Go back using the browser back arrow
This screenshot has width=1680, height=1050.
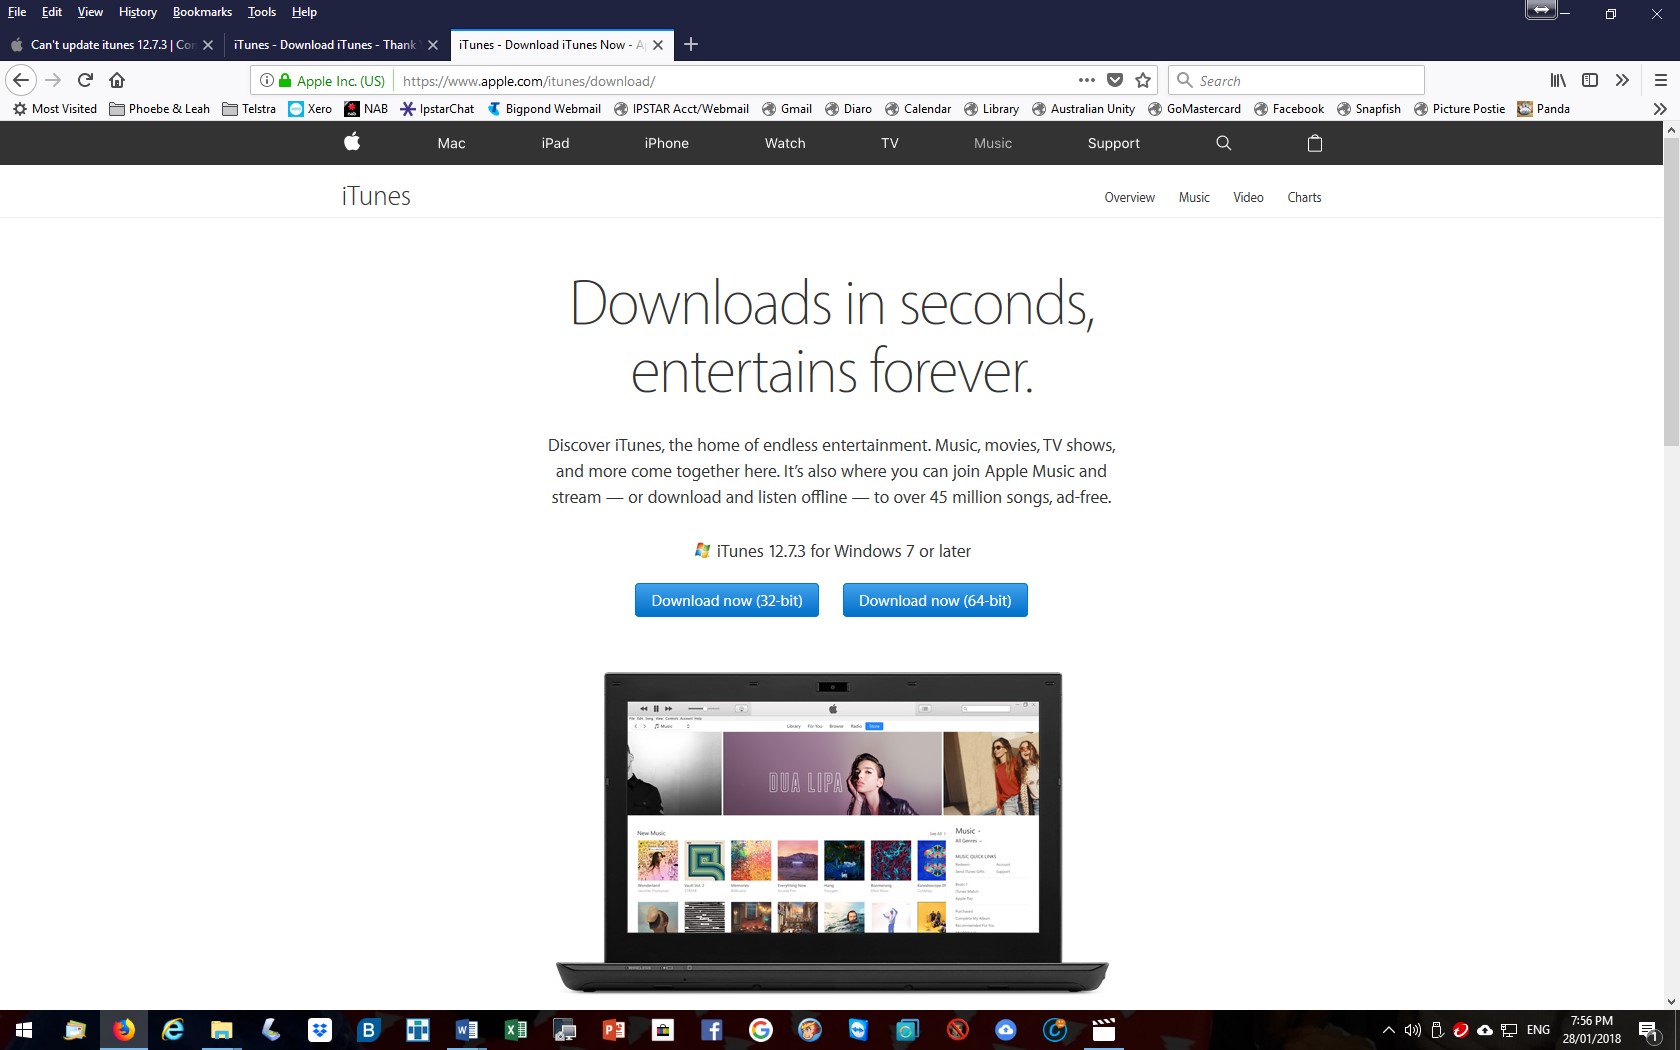[21, 80]
